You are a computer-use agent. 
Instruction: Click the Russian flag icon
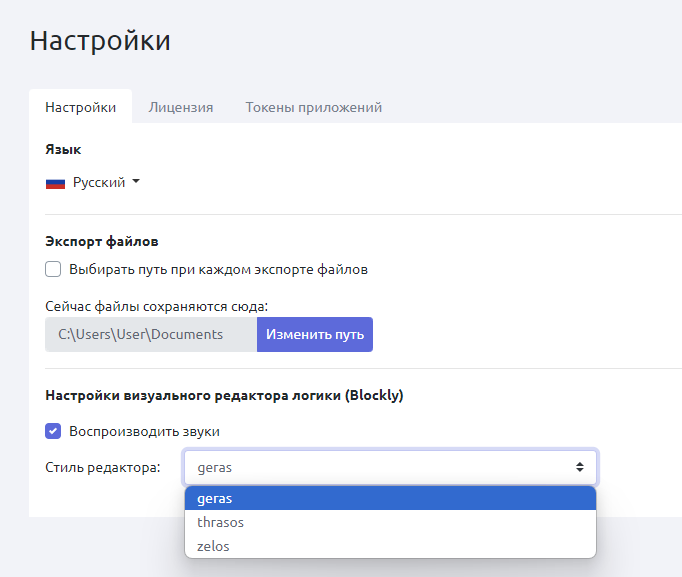click(x=55, y=183)
